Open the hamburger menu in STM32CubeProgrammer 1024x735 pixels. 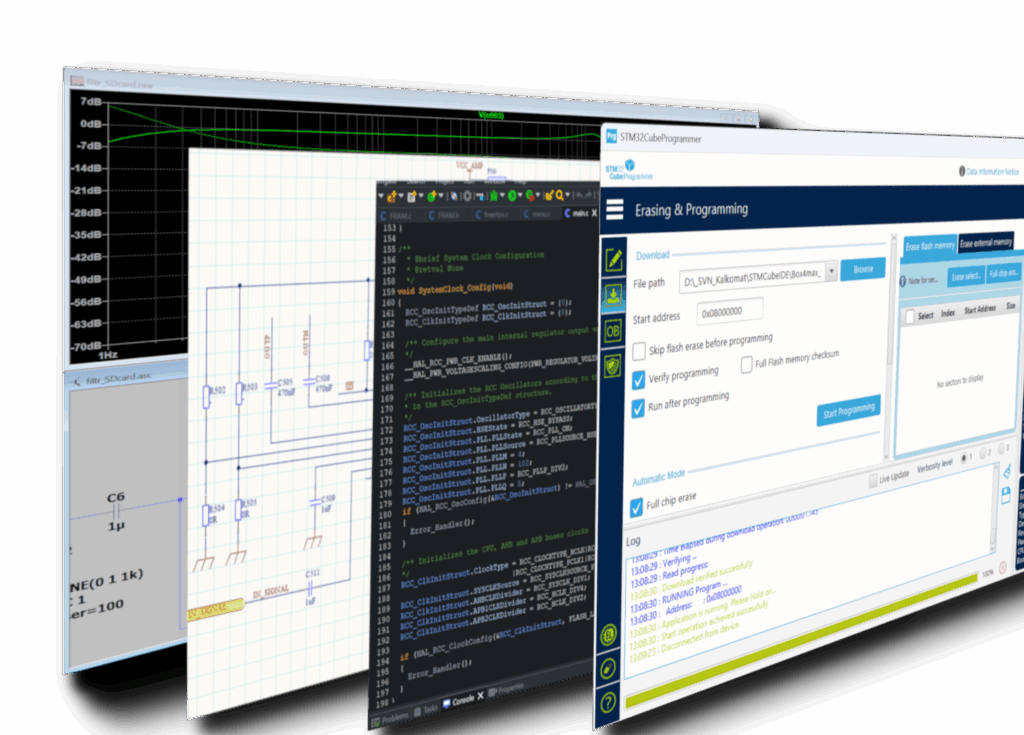tap(615, 212)
